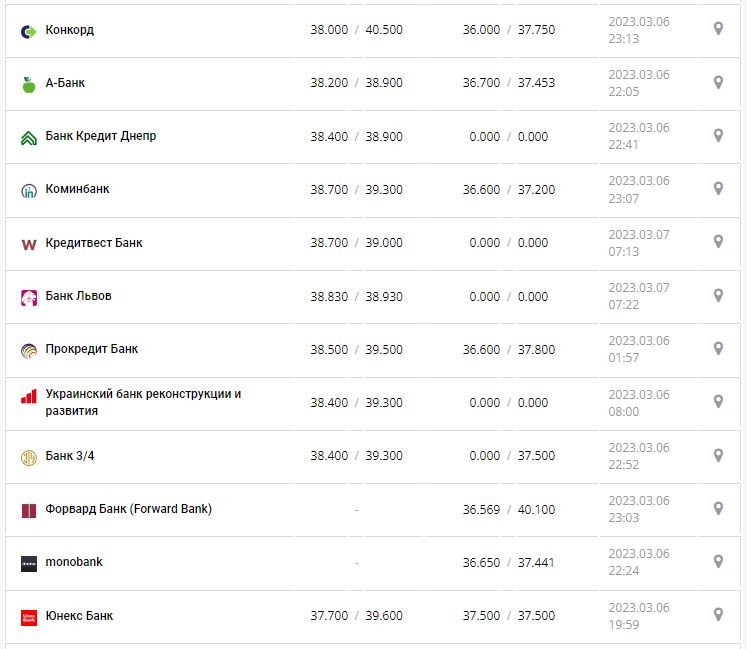Click the Банк Львов pink logo
This screenshot has width=747, height=649.
28,297
